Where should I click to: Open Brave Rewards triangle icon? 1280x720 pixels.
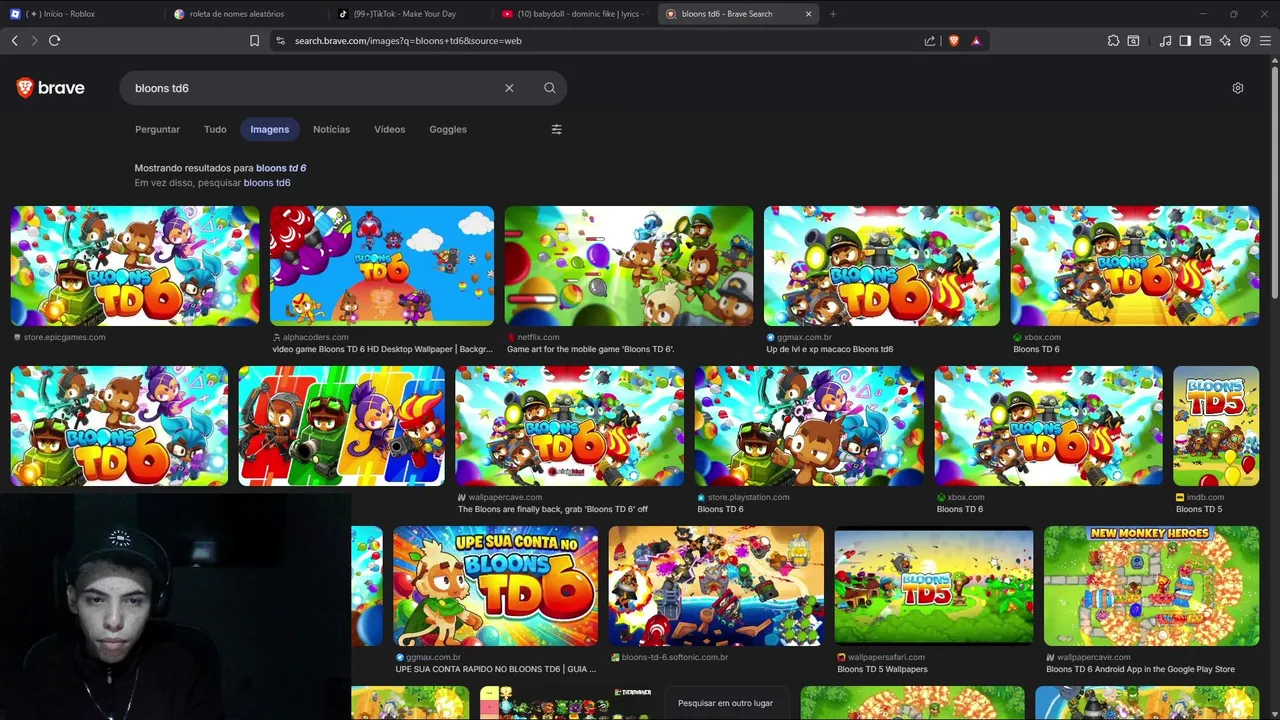coord(976,41)
